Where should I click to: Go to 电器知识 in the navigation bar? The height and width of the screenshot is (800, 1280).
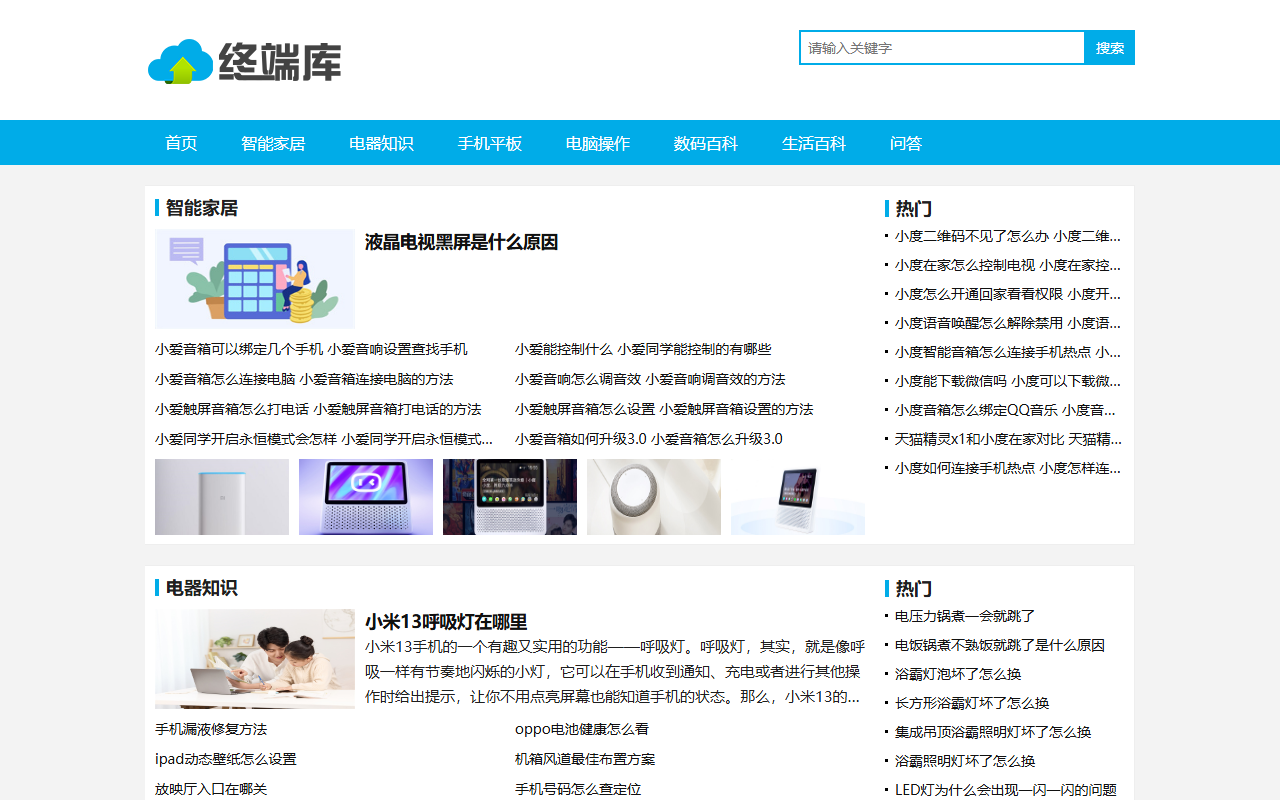(x=381, y=143)
